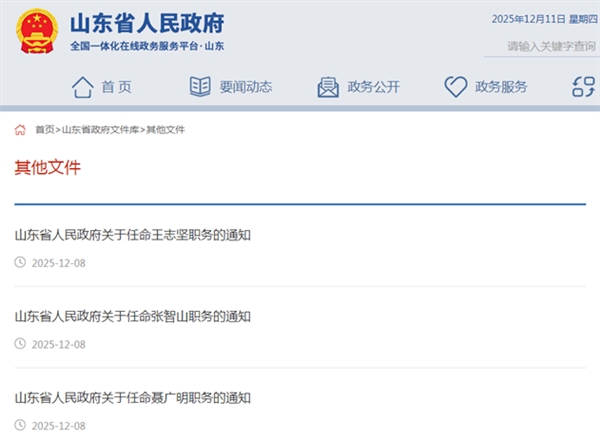Click the 山东省人民政府 site title
The width and height of the screenshot is (600, 441).
pos(147,22)
